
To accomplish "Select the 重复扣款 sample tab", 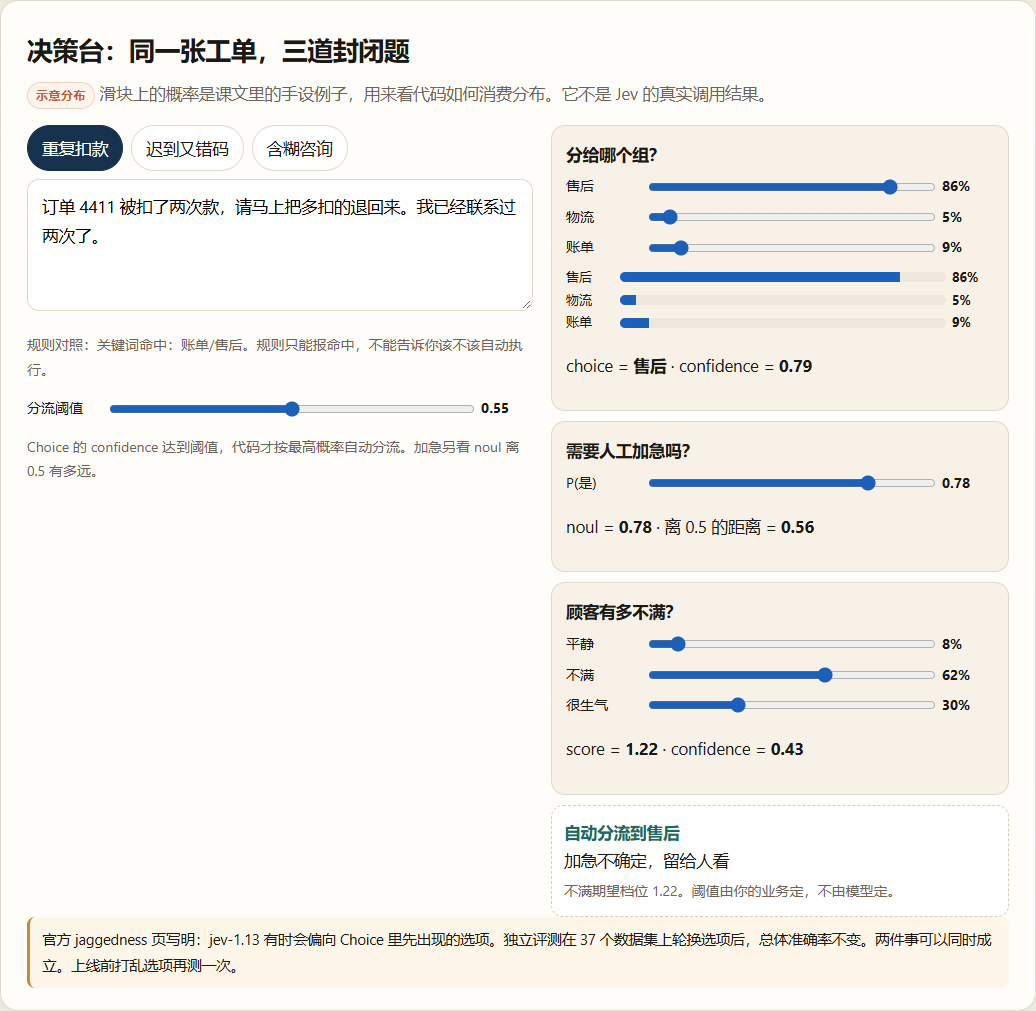I will [x=75, y=148].
